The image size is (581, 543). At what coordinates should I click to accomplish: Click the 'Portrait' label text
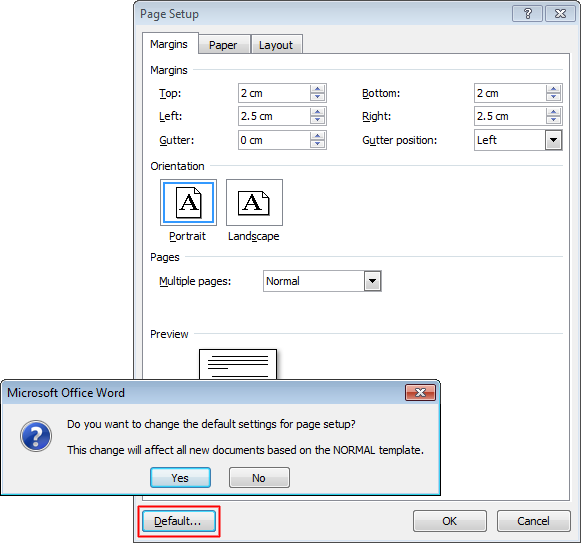[187, 236]
